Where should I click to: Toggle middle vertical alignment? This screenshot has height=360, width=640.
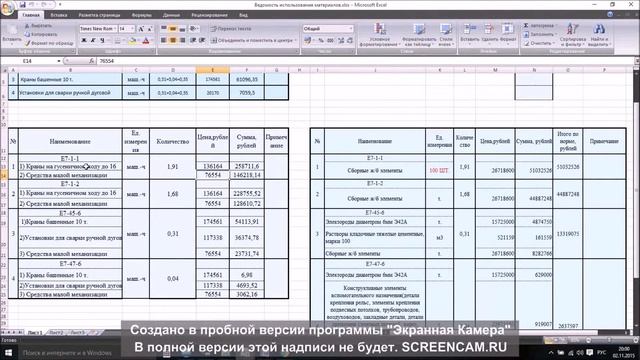173,29
